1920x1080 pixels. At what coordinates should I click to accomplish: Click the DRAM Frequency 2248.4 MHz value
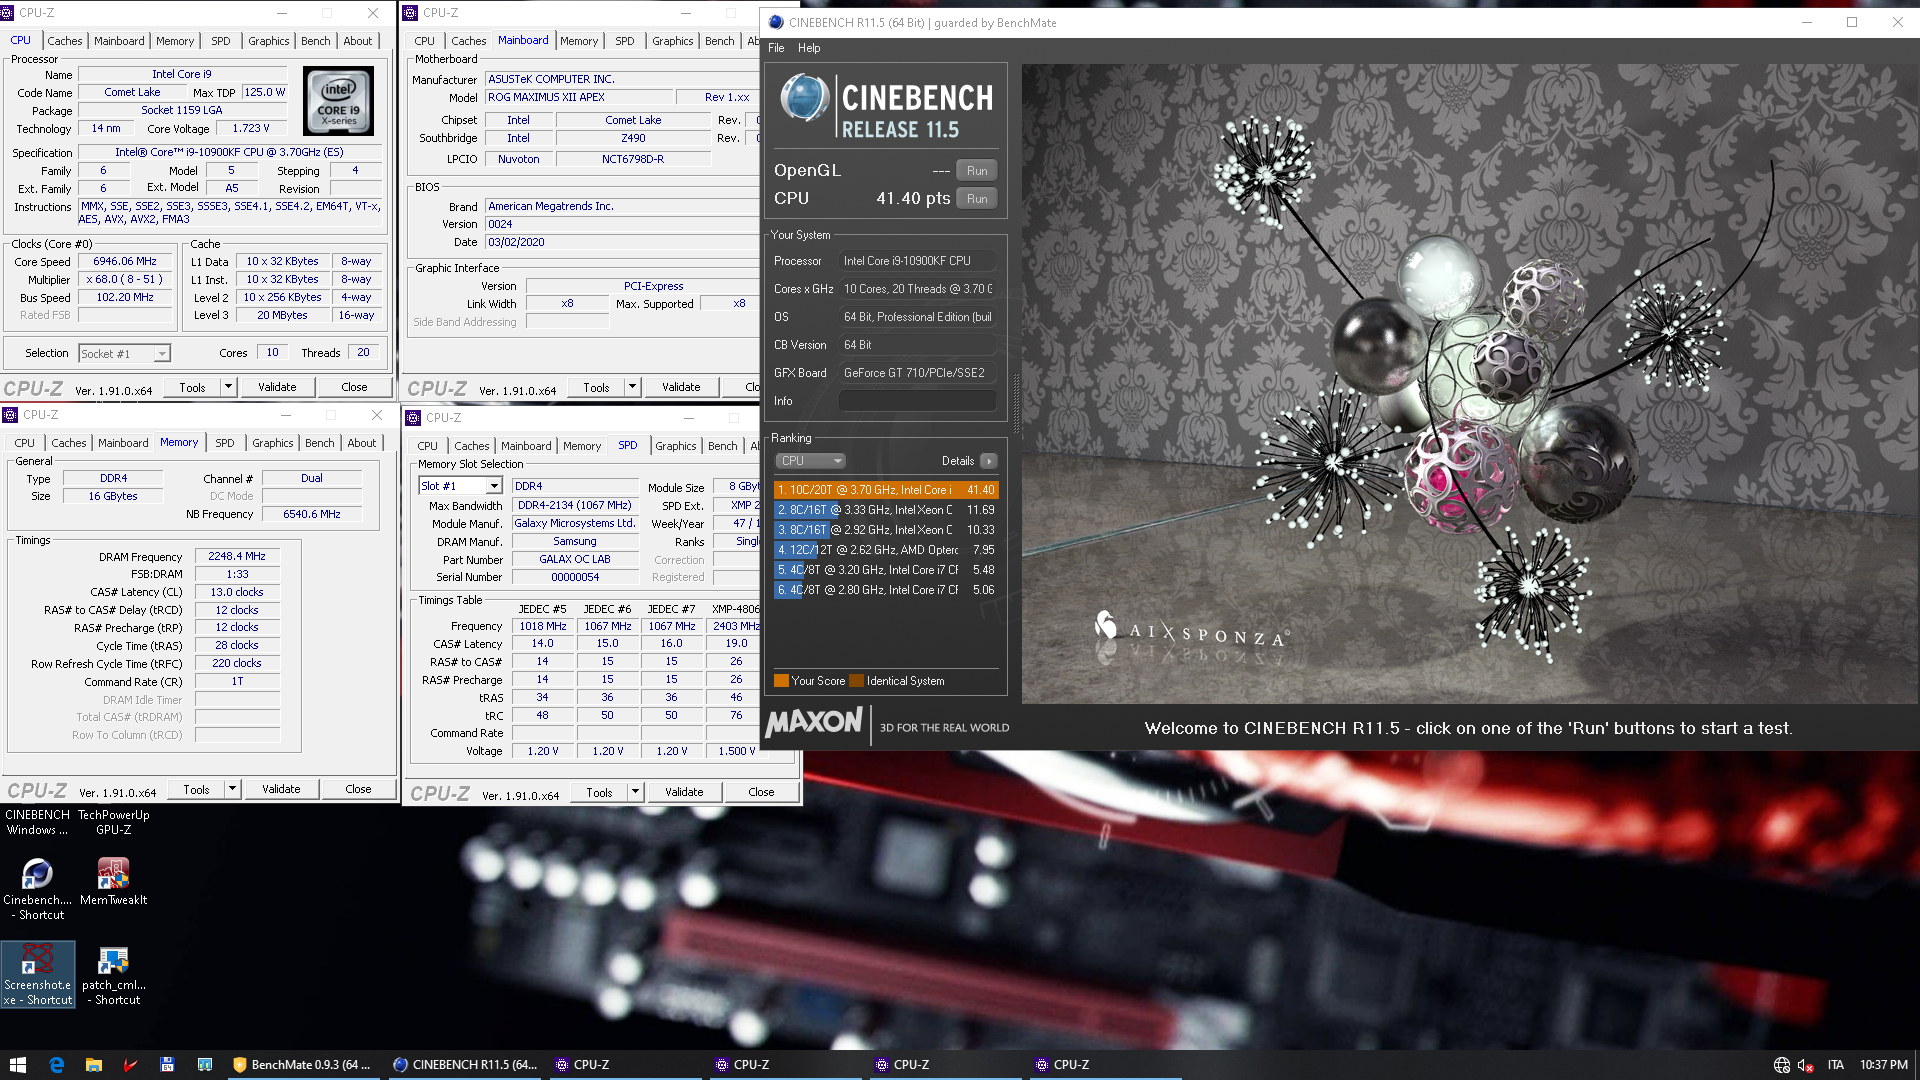coord(237,557)
